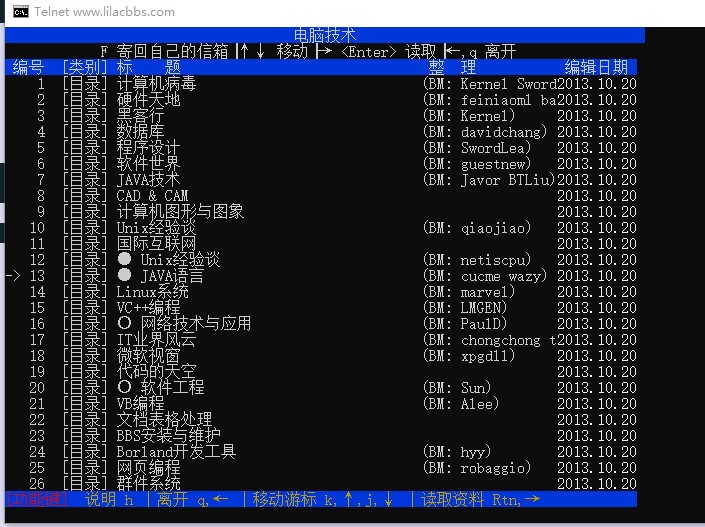The height and width of the screenshot is (527, 705).
Task: Open directory entry 5 程序设计
Action: [x=148, y=147]
